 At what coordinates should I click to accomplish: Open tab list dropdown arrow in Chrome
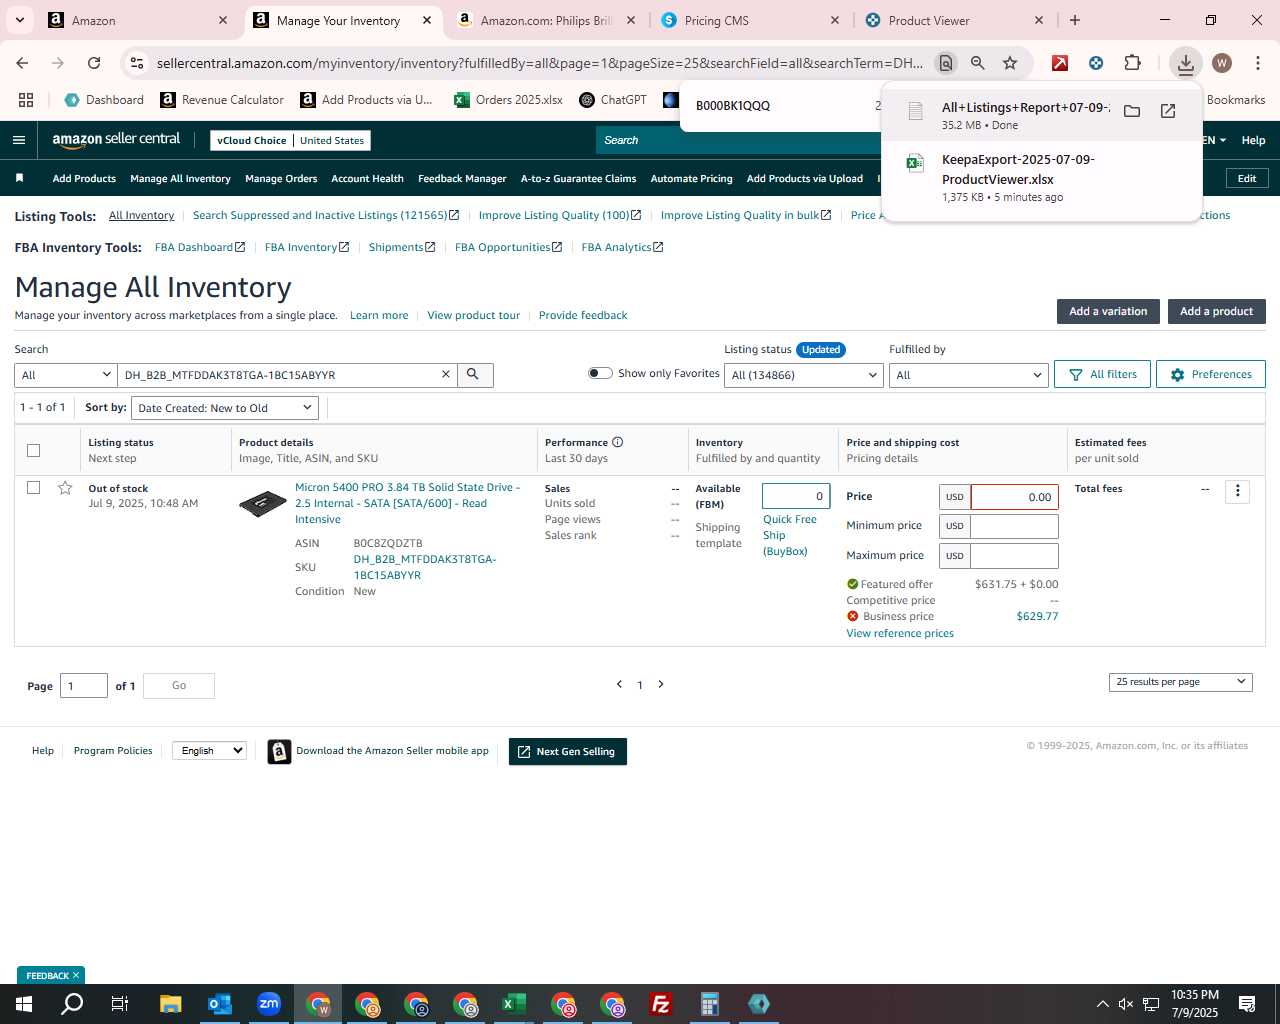click(19, 20)
